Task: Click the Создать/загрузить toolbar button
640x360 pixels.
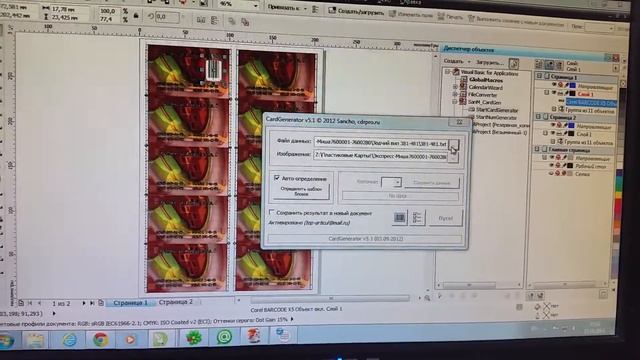Action: (356, 12)
